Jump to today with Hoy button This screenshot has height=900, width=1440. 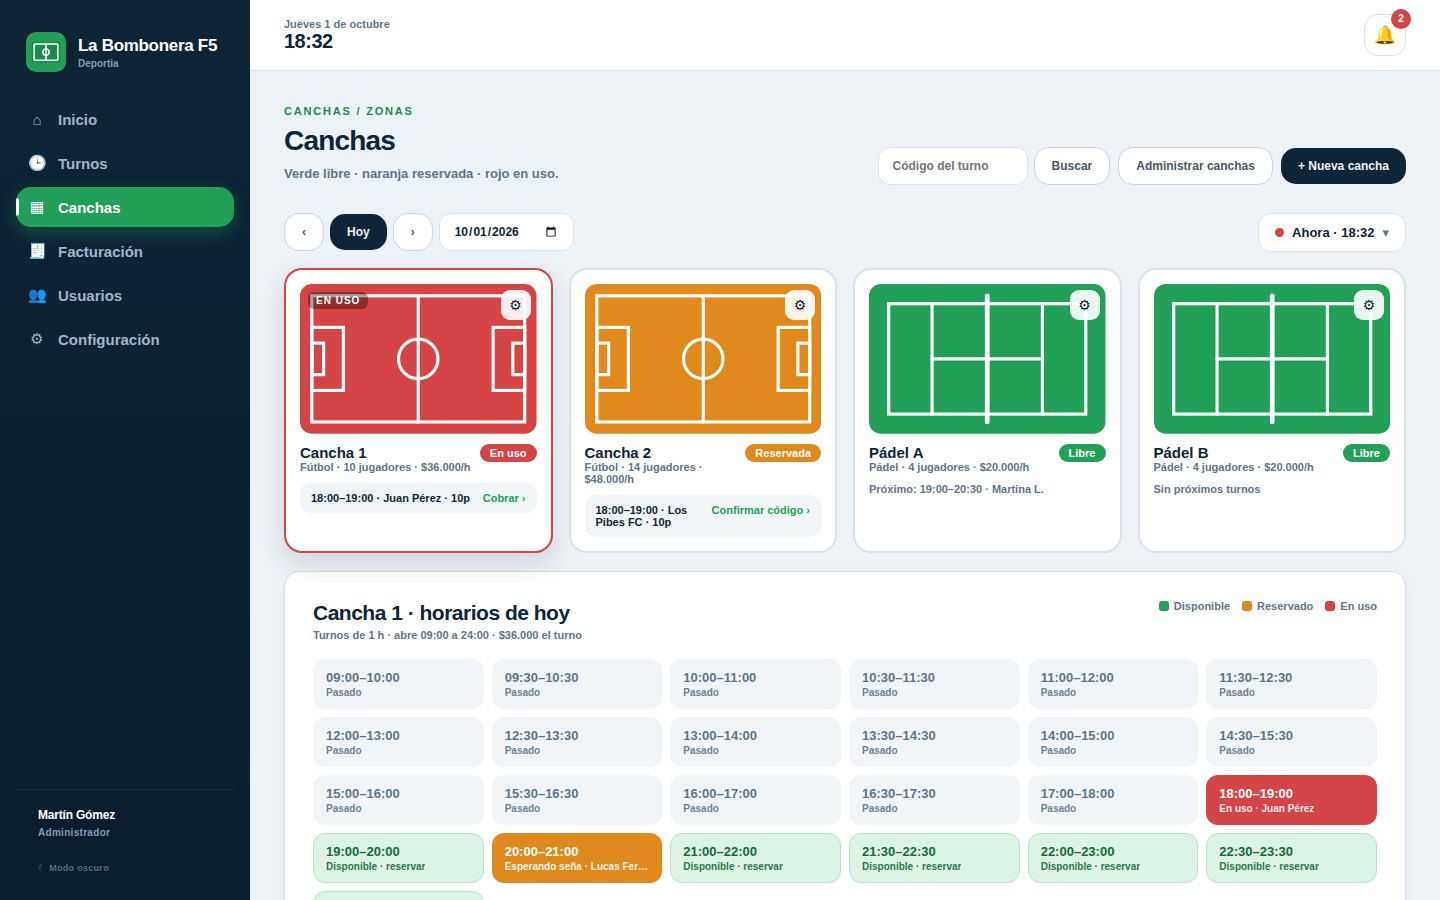tap(358, 232)
